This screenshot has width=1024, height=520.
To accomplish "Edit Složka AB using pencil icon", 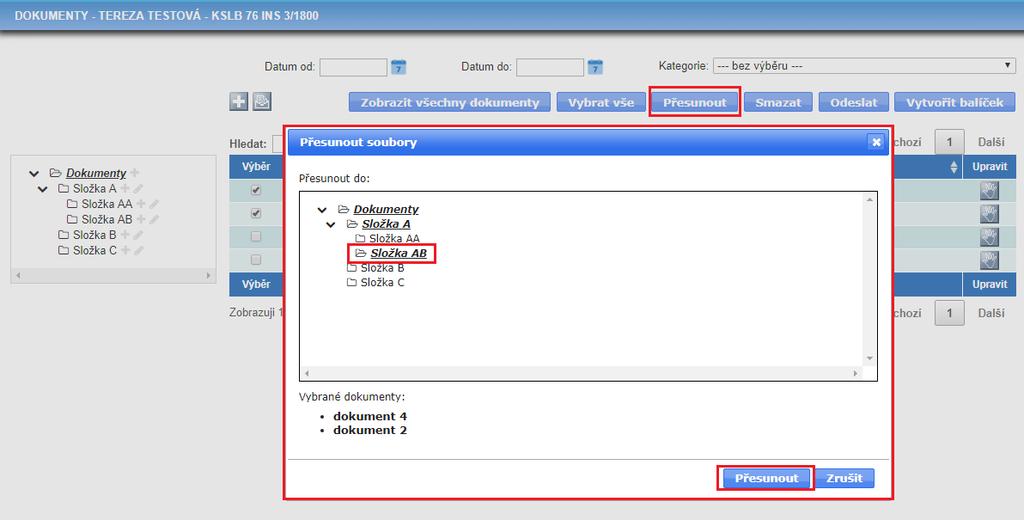I will pyautogui.click(x=153, y=219).
